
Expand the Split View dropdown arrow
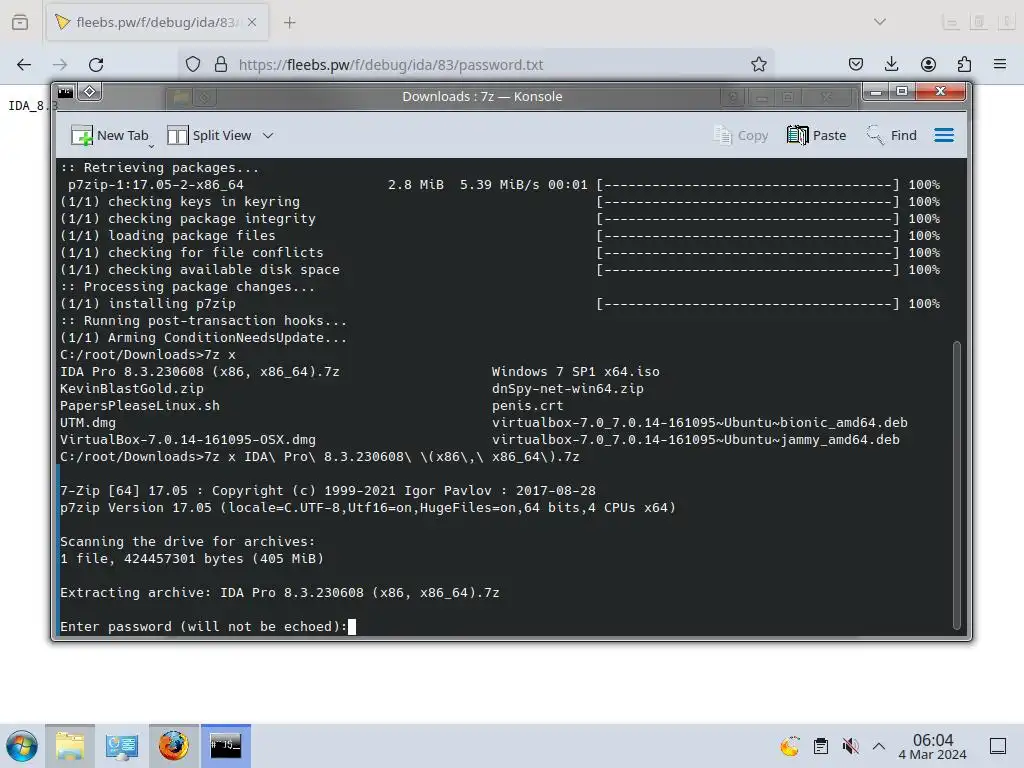point(268,136)
